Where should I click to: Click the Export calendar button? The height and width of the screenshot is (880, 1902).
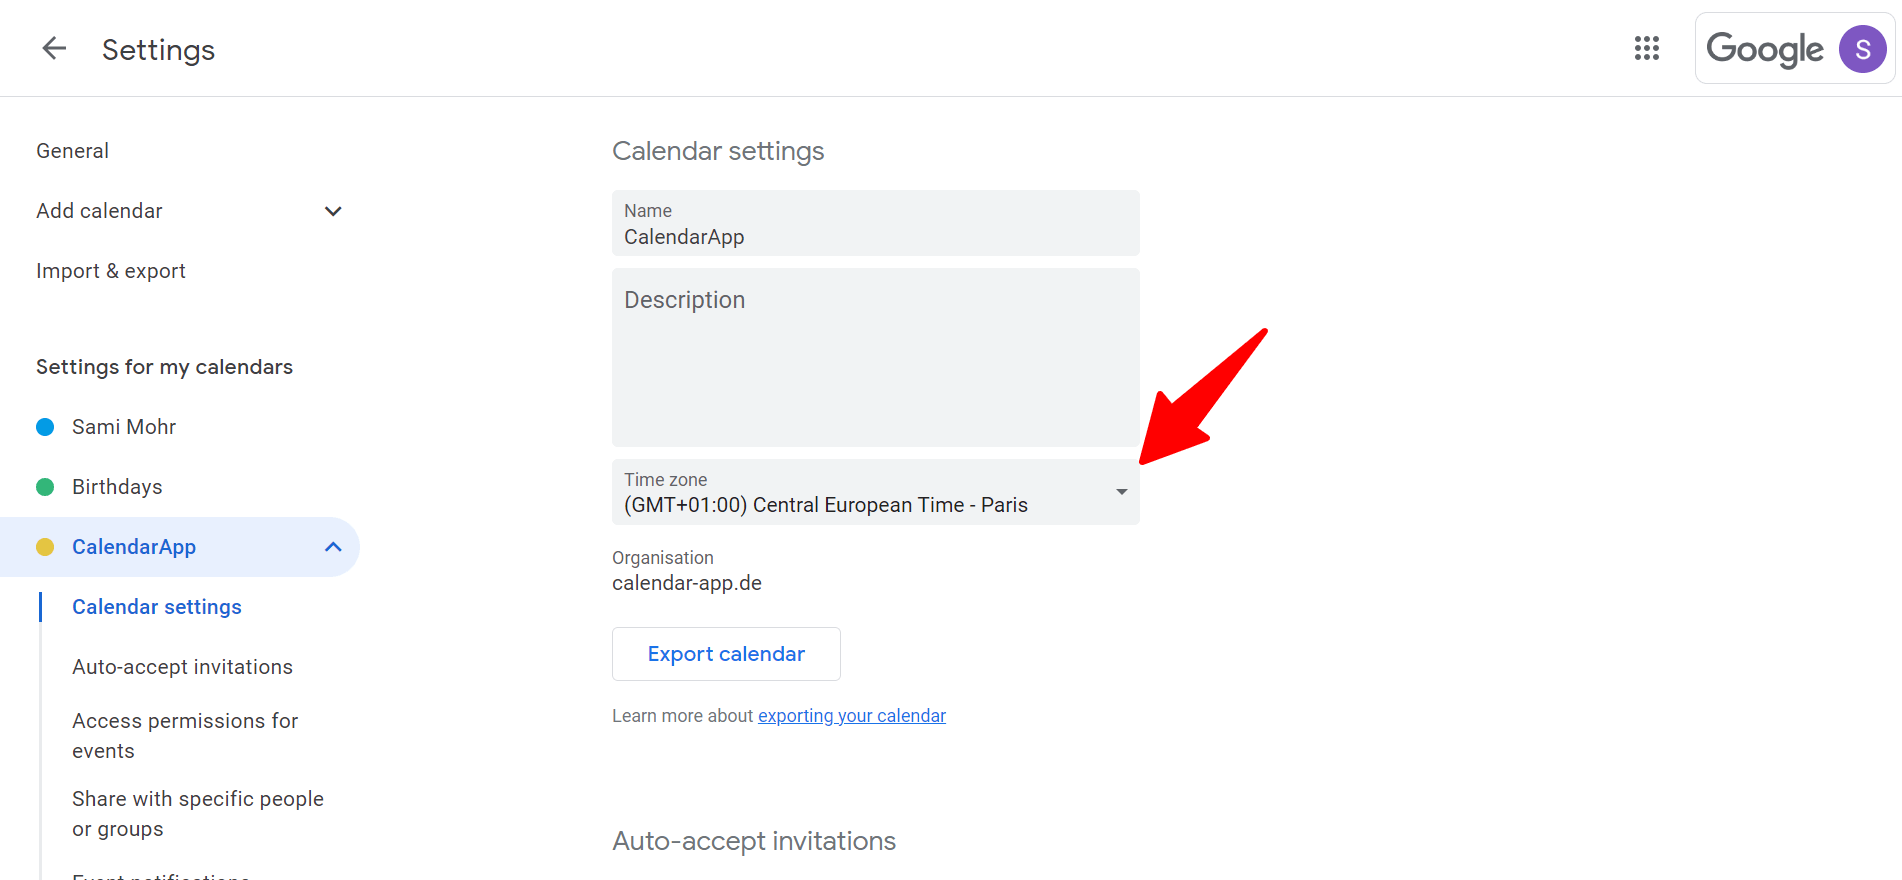(726, 653)
